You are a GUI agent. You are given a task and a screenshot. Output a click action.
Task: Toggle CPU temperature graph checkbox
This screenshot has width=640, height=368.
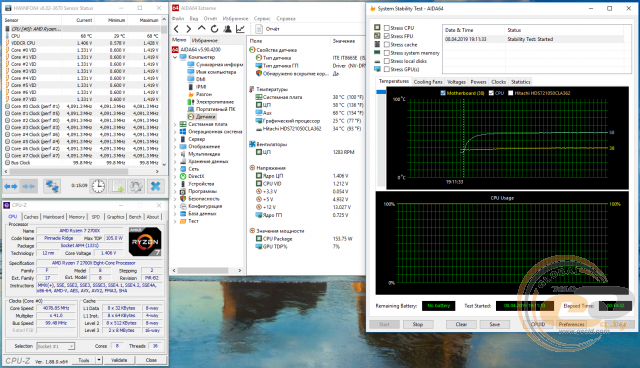click(x=491, y=93)
